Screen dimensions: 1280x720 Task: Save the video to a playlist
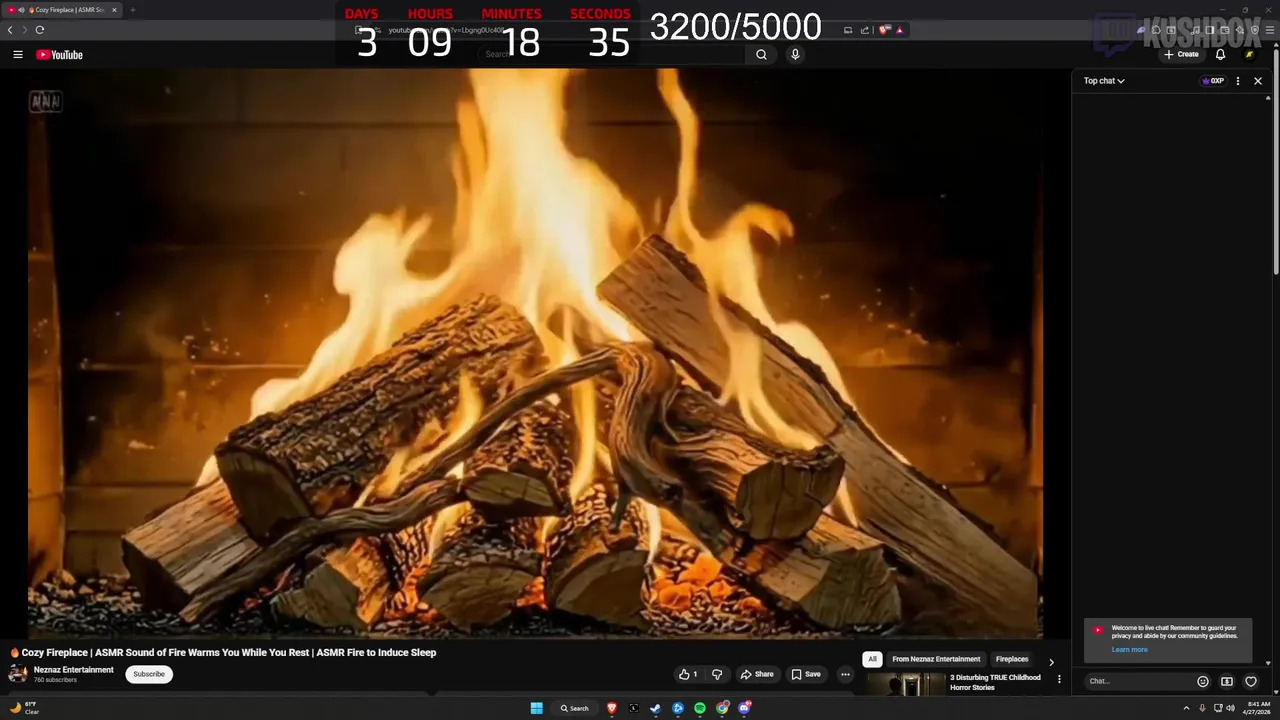(806, 674)
